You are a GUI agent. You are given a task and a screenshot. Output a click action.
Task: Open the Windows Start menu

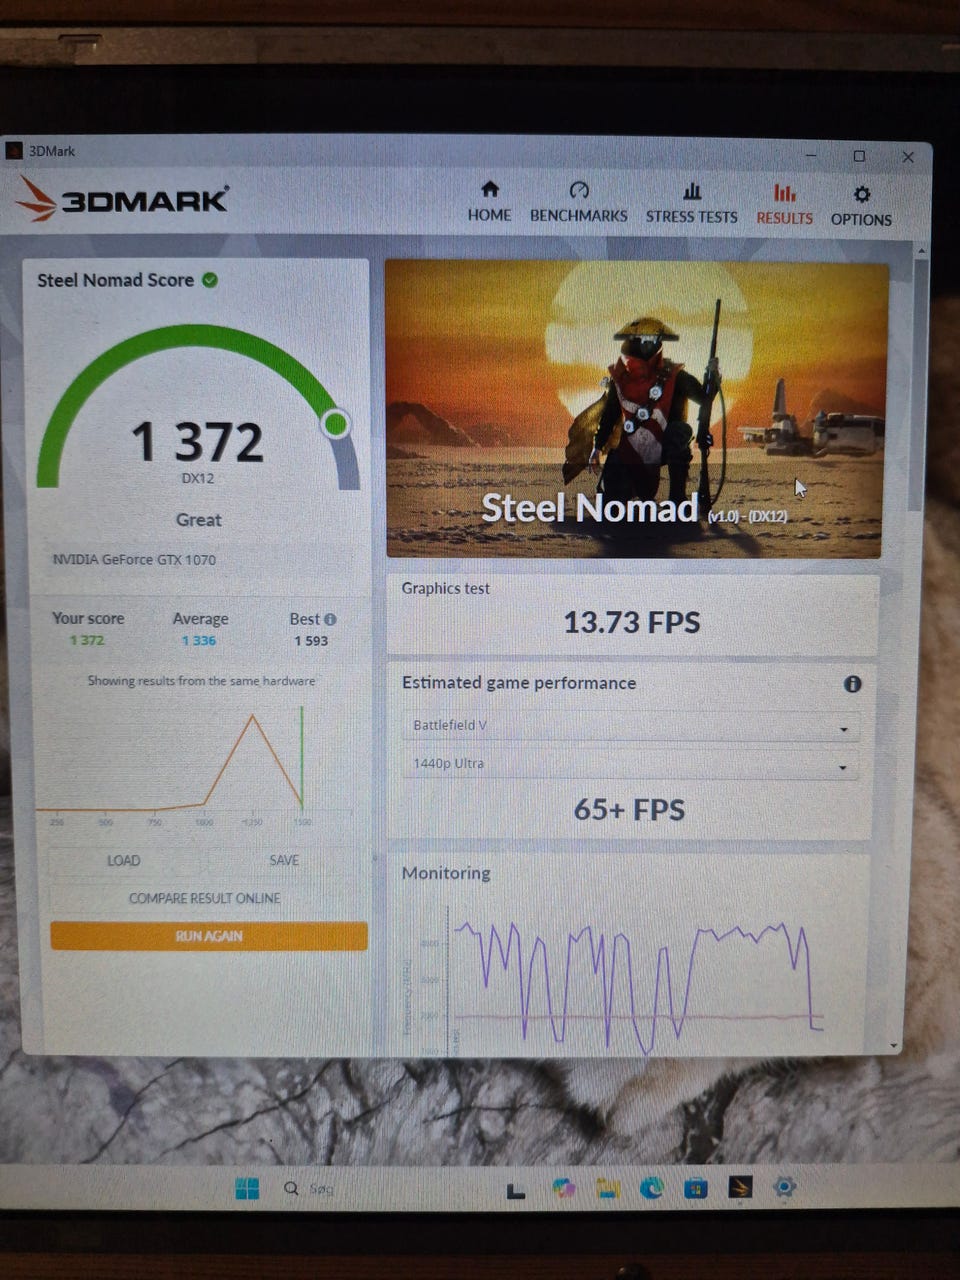(247, 1188)
